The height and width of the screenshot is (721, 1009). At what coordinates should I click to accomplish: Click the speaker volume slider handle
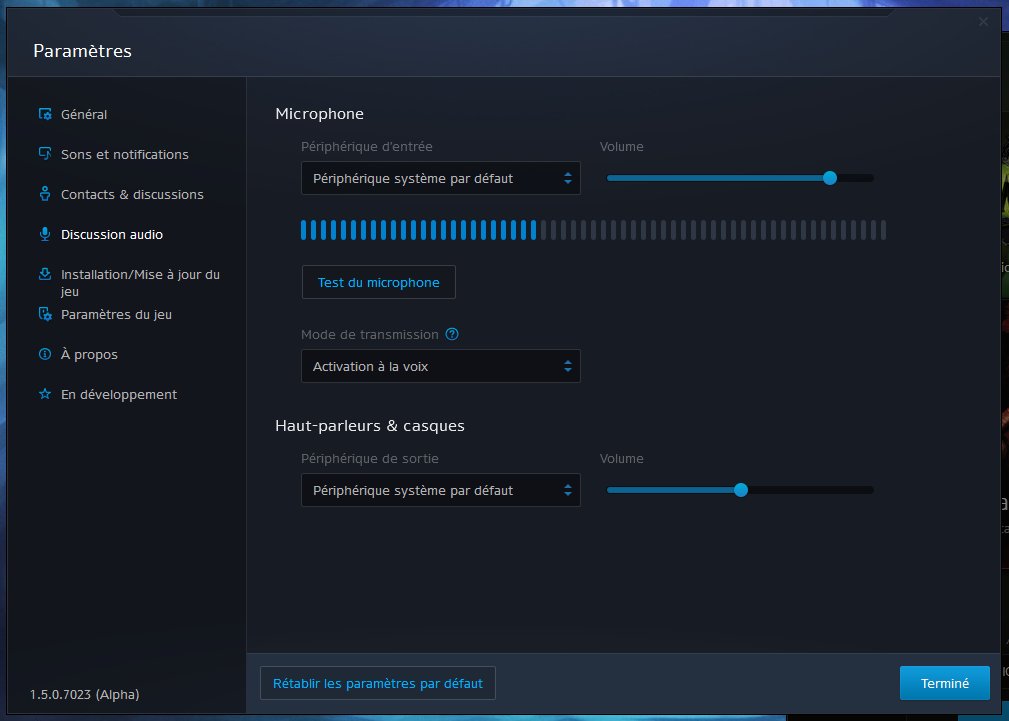741,490
